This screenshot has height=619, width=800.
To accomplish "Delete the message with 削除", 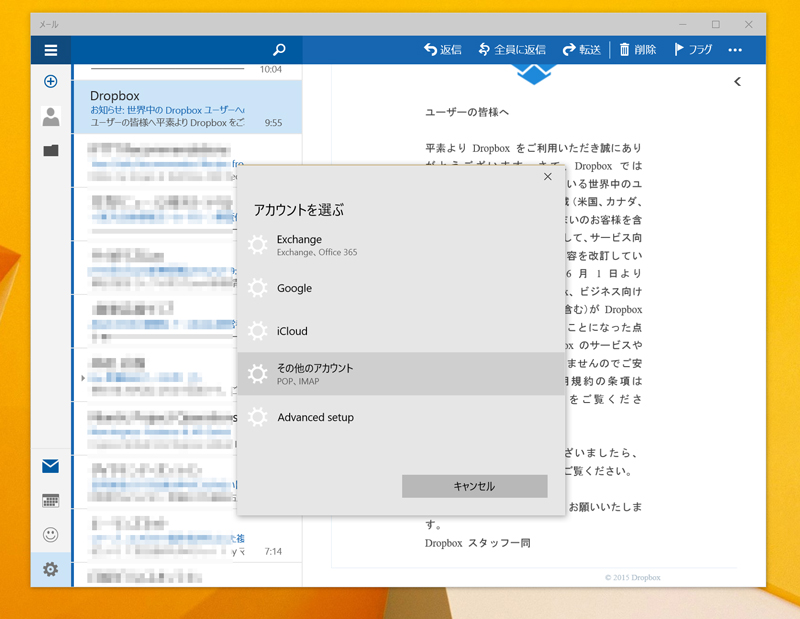I will pyautogui.click(x=638, y=49).
